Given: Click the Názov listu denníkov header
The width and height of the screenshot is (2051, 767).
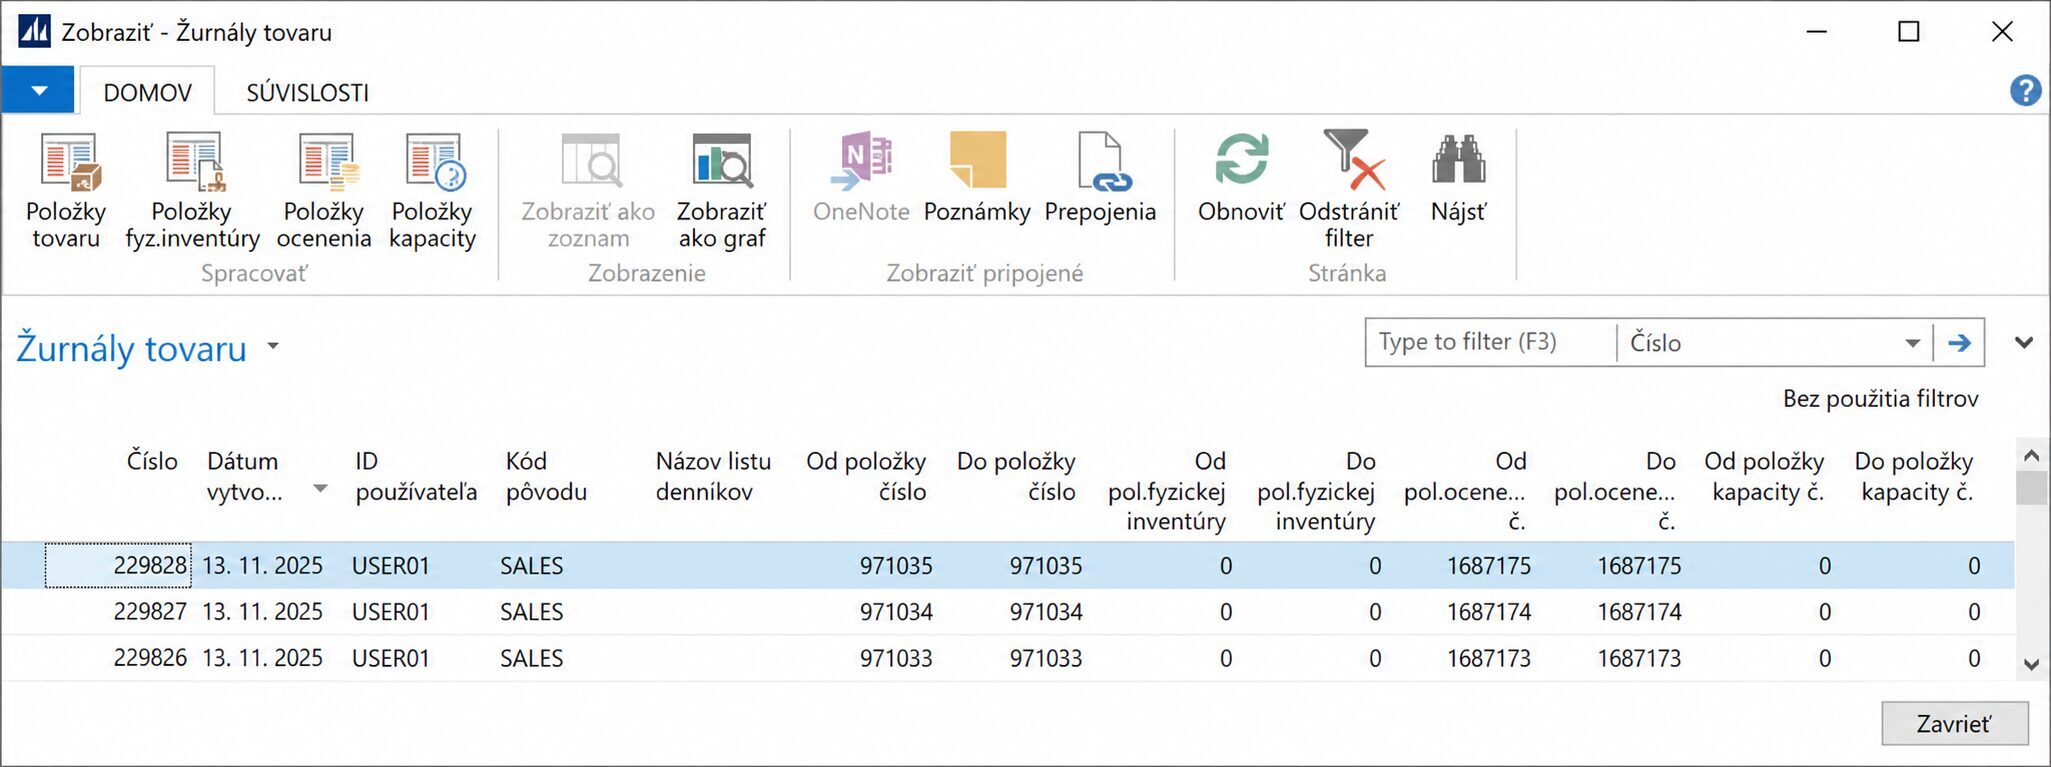Looking at the screenshot, I should click(x=713, y=476).
